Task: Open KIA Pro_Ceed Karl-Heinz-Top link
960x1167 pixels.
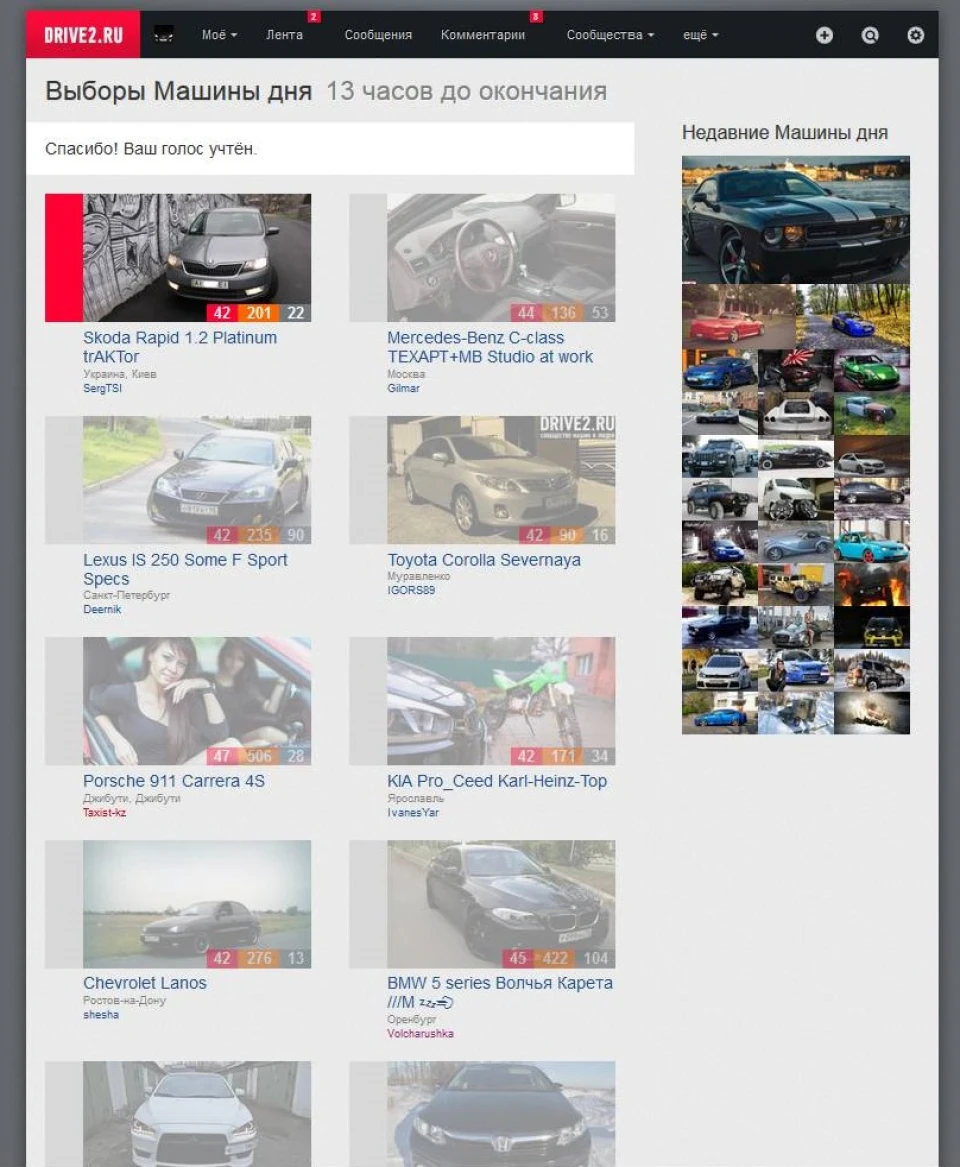Action: [x=497, y=781]
